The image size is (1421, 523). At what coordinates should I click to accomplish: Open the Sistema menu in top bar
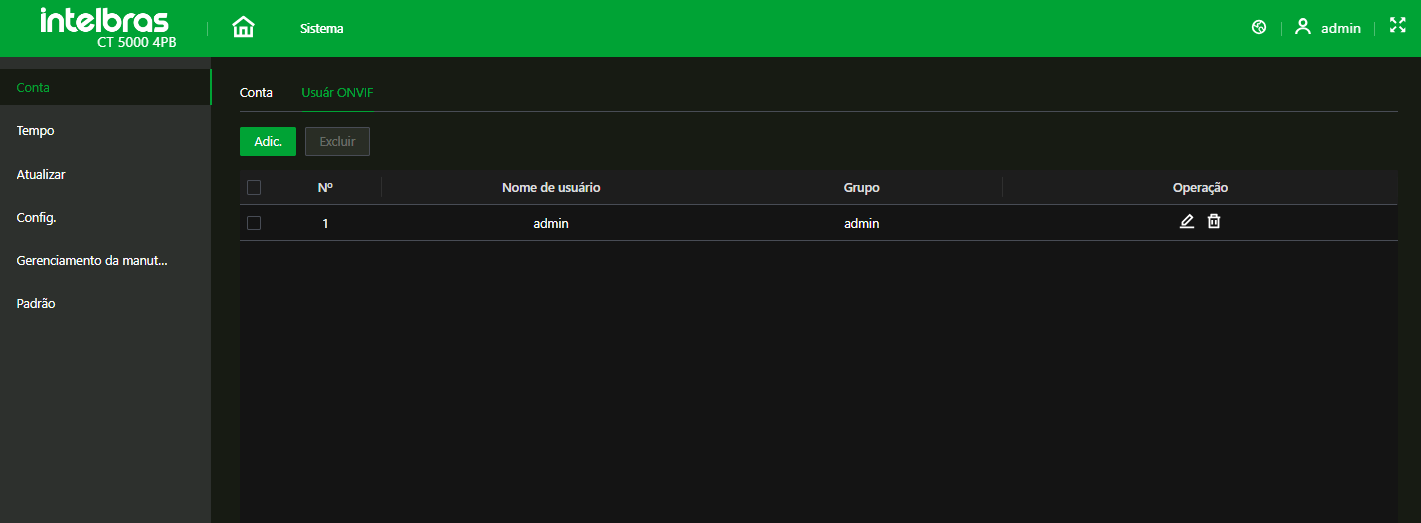(321, 29)
